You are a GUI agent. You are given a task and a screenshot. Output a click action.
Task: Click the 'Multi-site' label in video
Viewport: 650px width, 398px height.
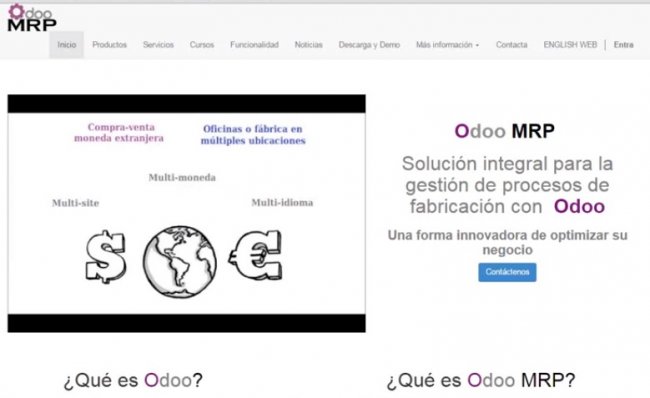[x=75, y=203]
